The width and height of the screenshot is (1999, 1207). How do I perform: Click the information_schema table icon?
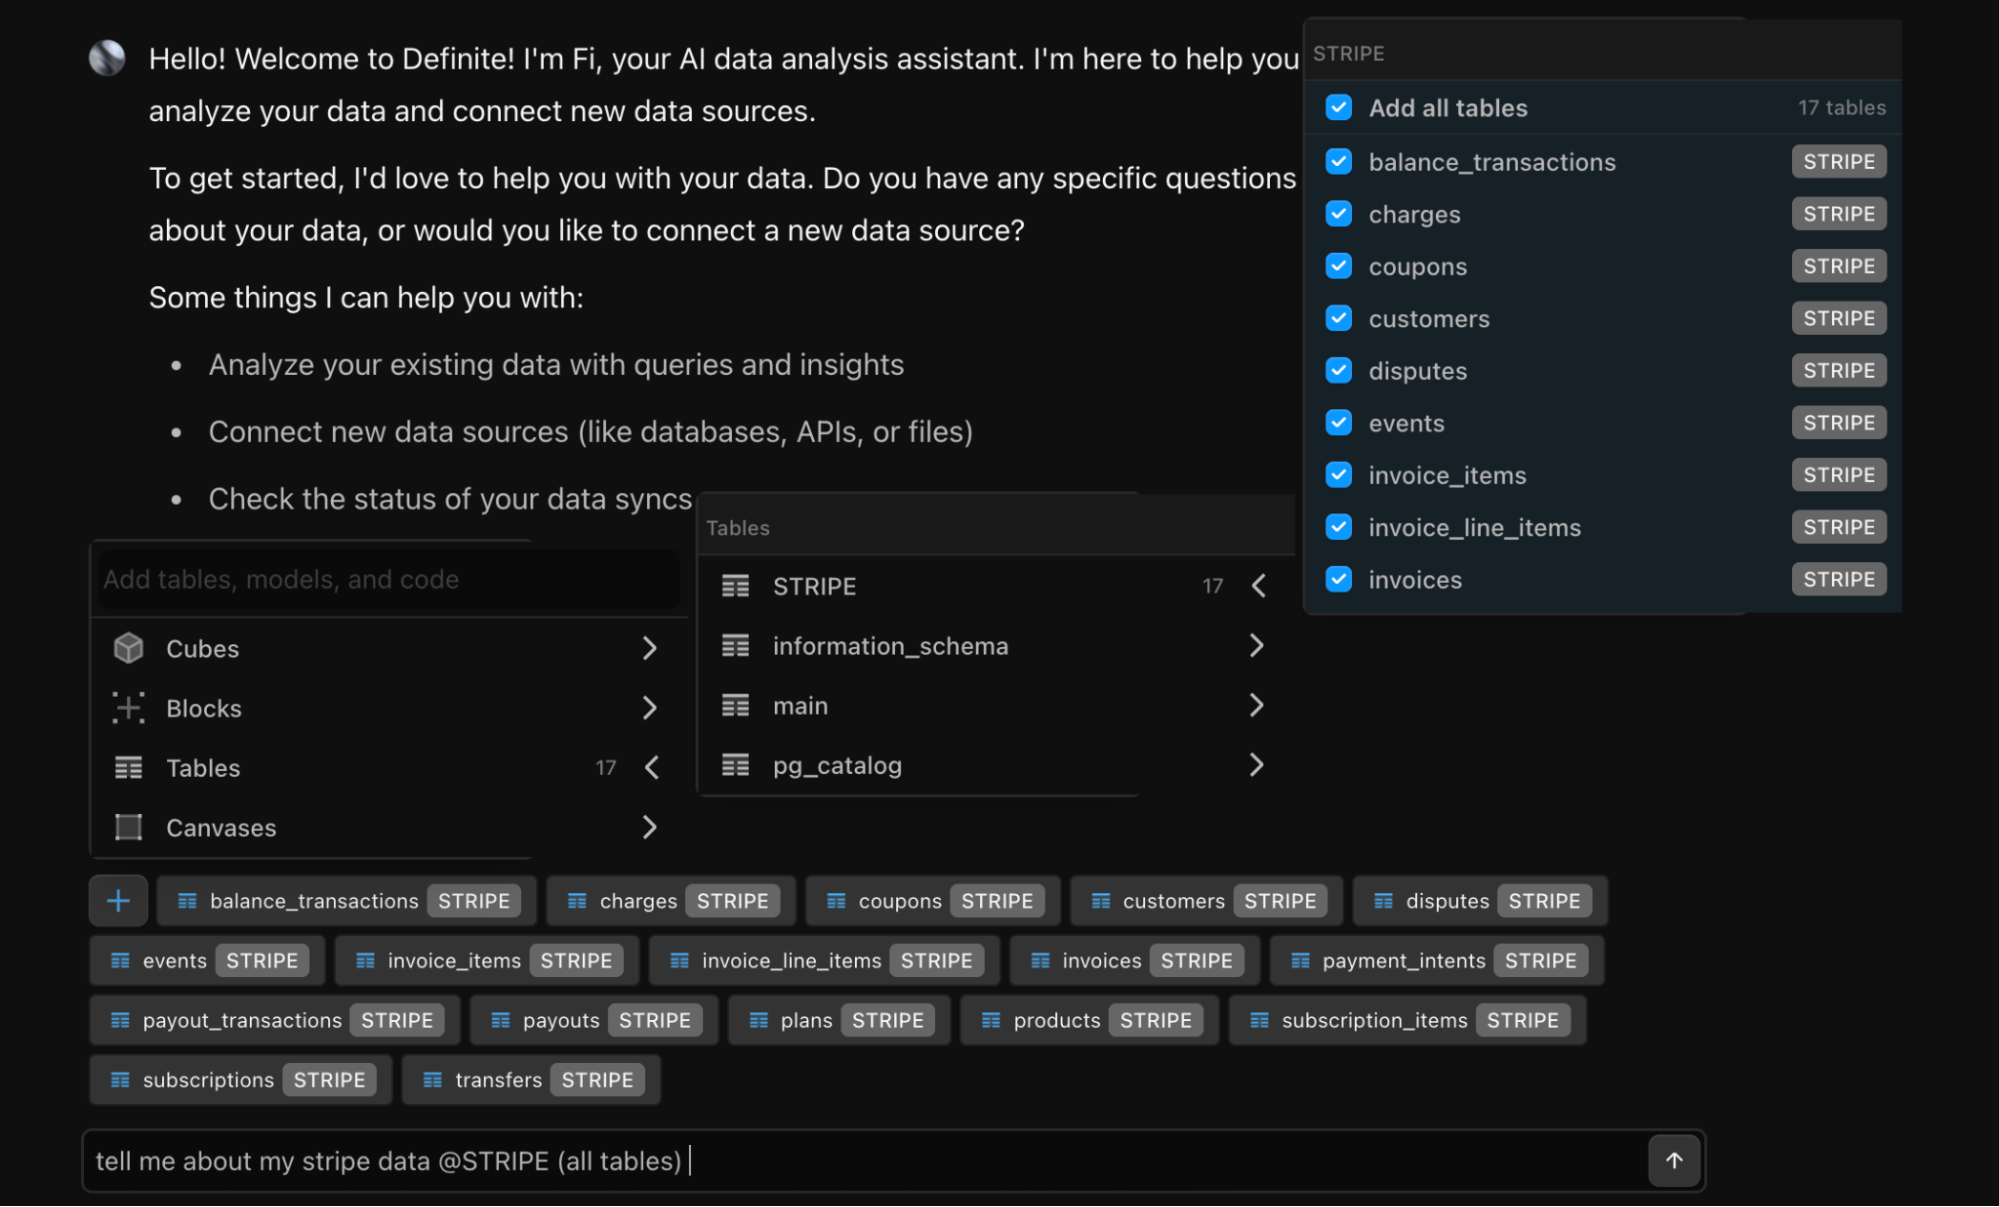[x=736, y=646]
